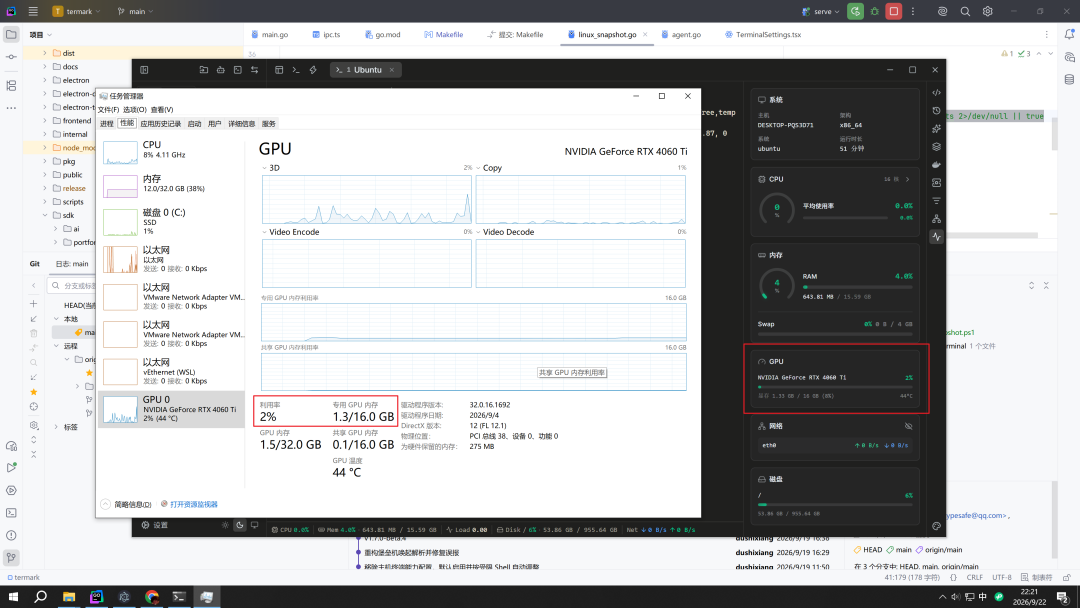The width and height of the screenshot is (1080, 608).
Task: Switch to the agent.go editor tab
Action: pyautogui.click(x=681, y=34)
